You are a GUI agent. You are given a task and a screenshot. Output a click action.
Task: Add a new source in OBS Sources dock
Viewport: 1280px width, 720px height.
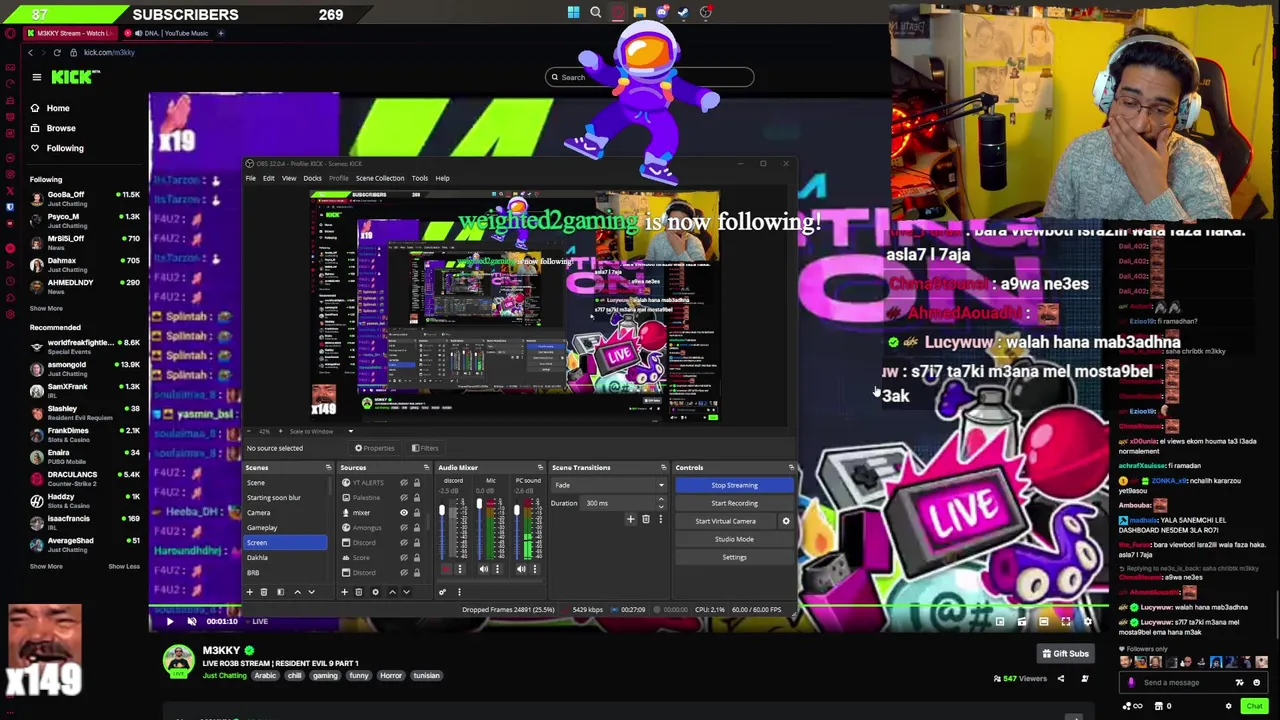tap(345, 592)
